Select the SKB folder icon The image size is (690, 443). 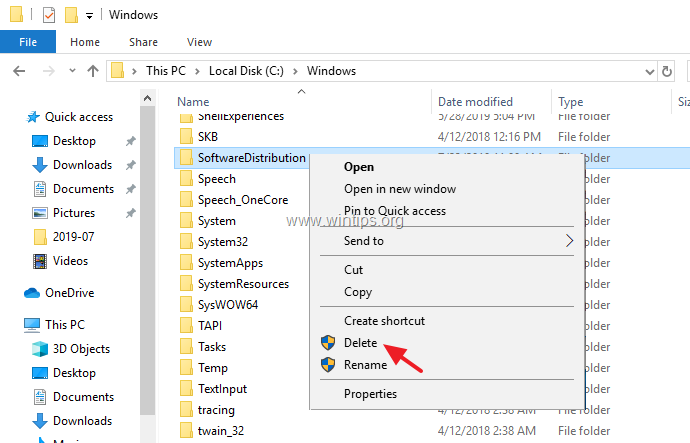pos(186,136)
